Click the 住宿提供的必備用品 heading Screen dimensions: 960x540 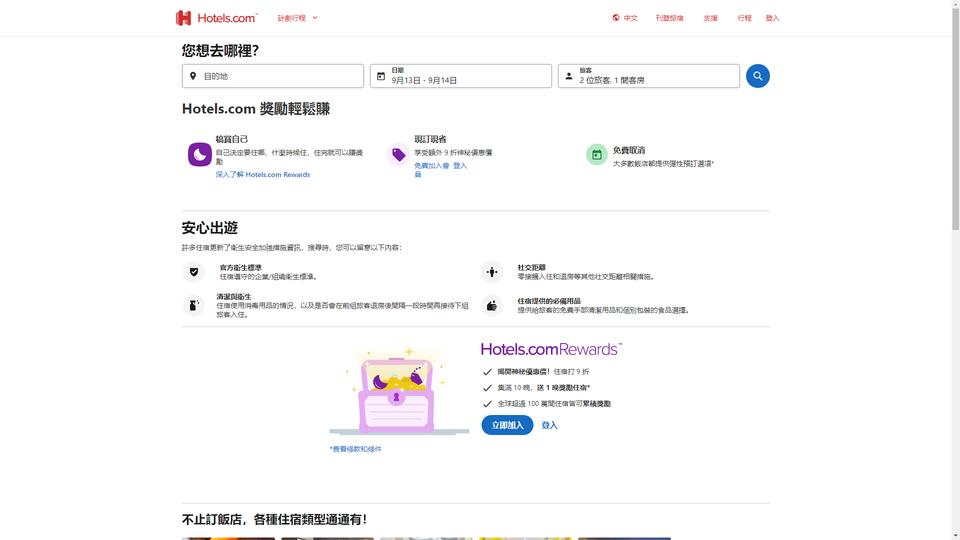(x=549, y=301)
